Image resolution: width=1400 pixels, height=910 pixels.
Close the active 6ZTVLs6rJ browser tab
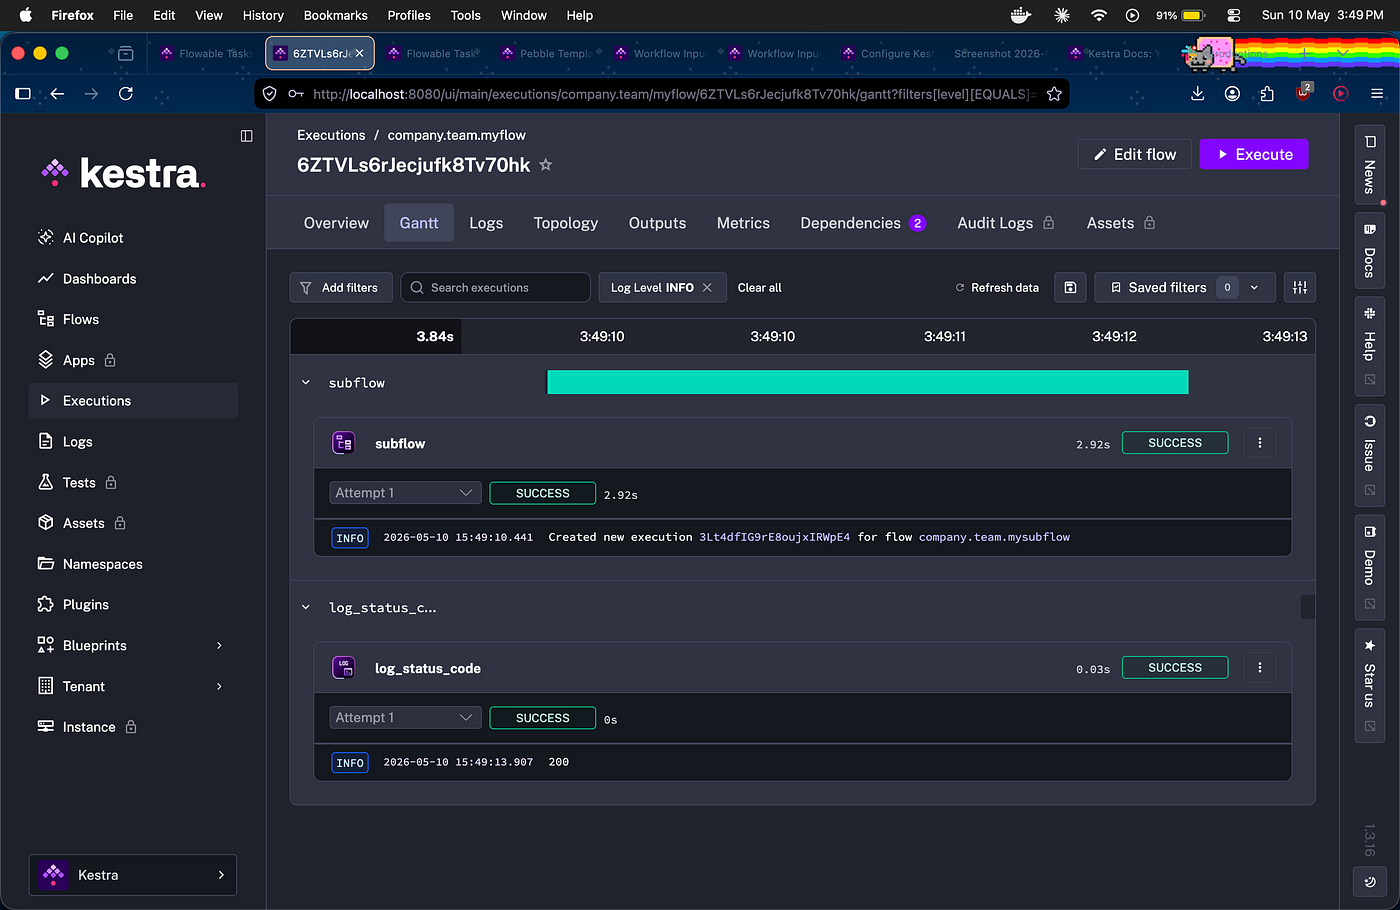[x=359, y=54]
